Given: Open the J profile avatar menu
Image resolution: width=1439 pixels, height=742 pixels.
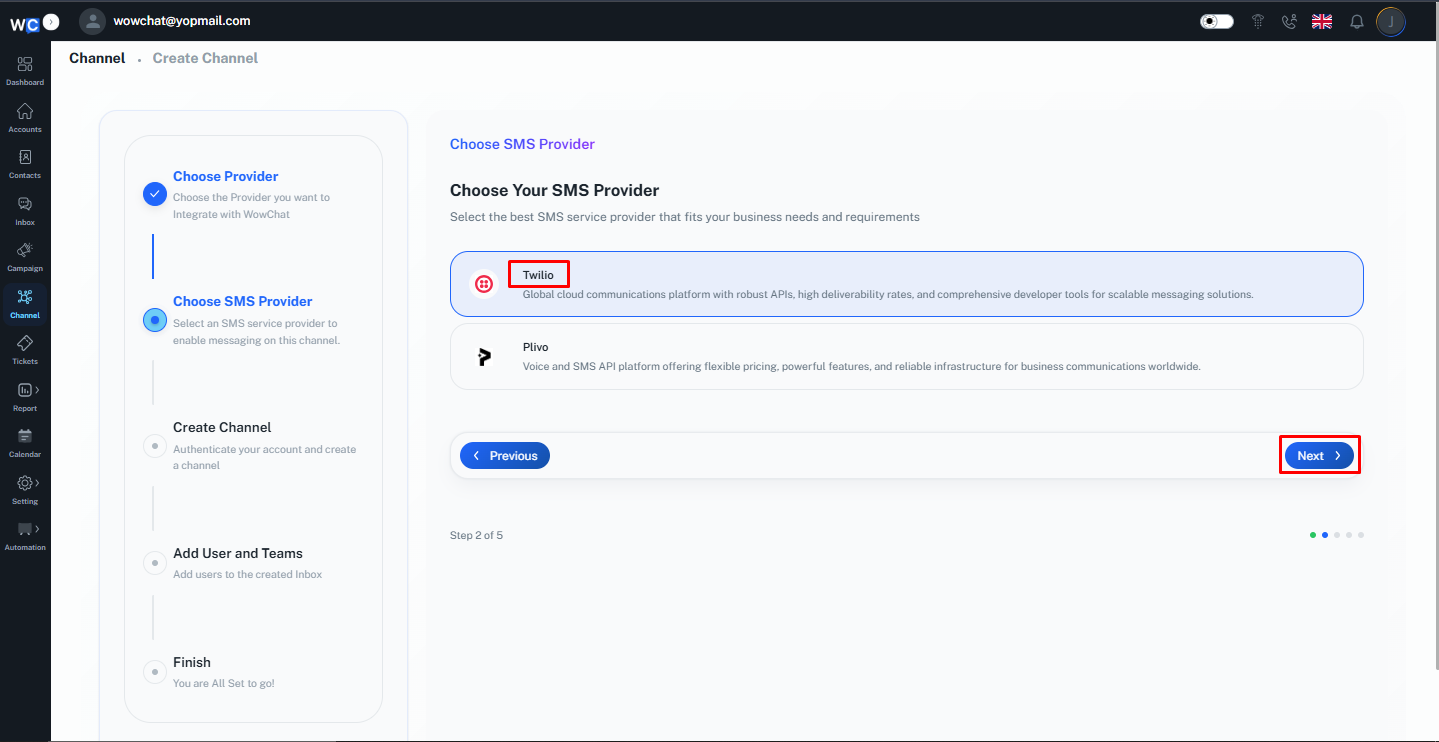Looking at the screenshot, I should tap(1391, 21).
